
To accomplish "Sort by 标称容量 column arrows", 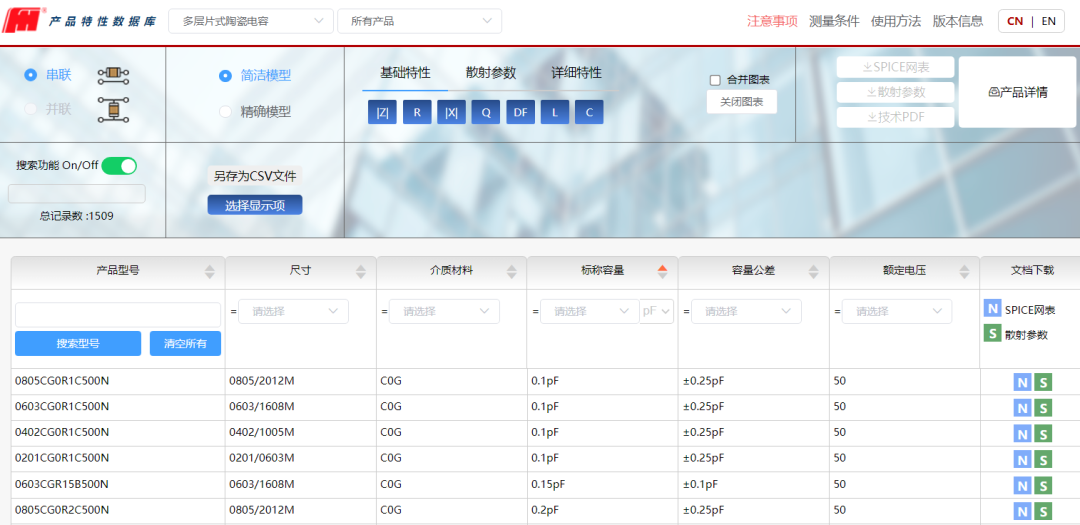I will [x=662, y=271].
